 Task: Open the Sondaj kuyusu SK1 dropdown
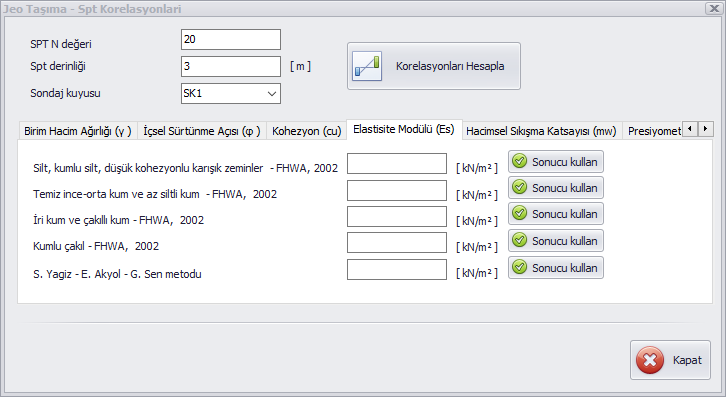coord(231,93)
